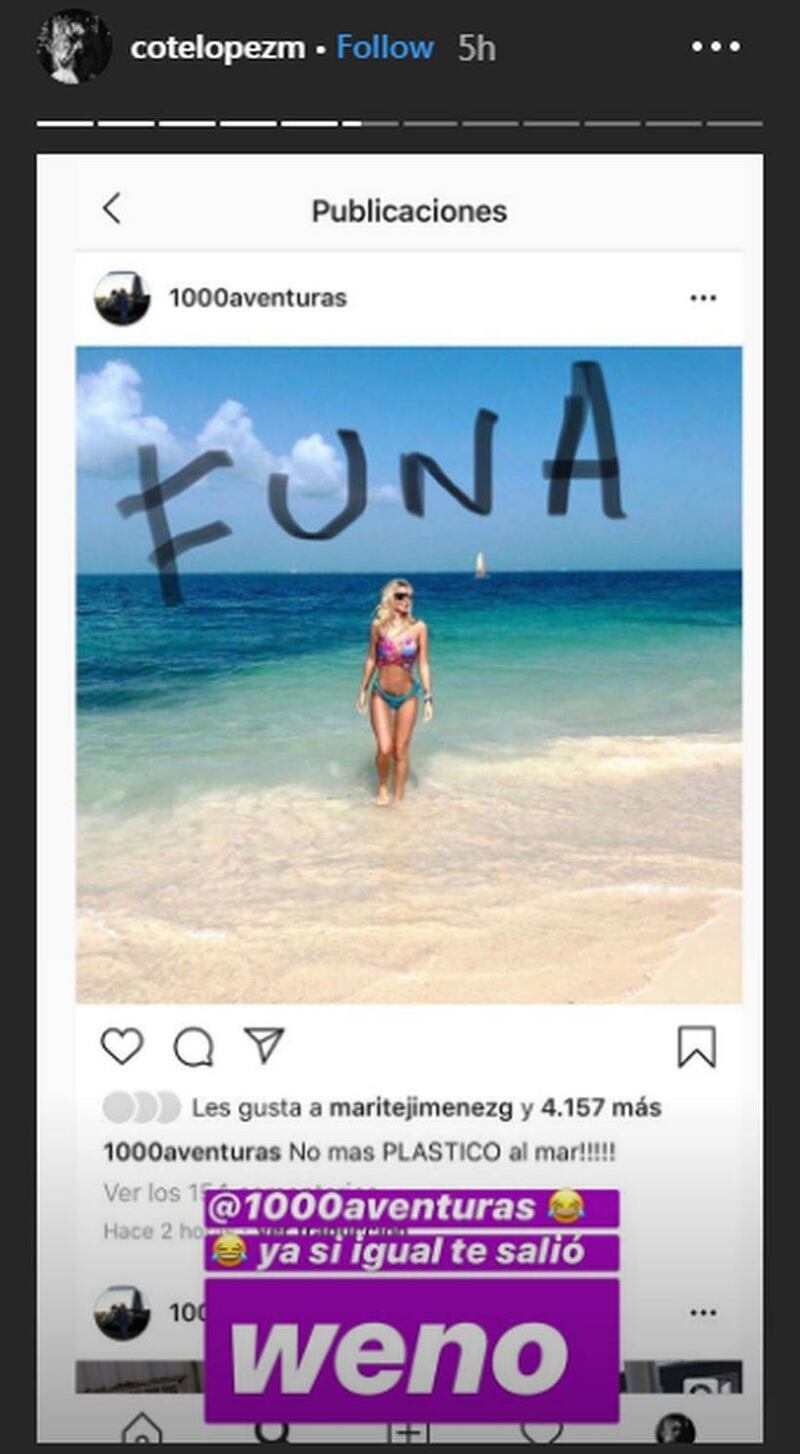Image resolution: width=800 pixels, height=1454 pixels.
Task: Open the 1000aventuras post options menu
Action: coord(703,298)
